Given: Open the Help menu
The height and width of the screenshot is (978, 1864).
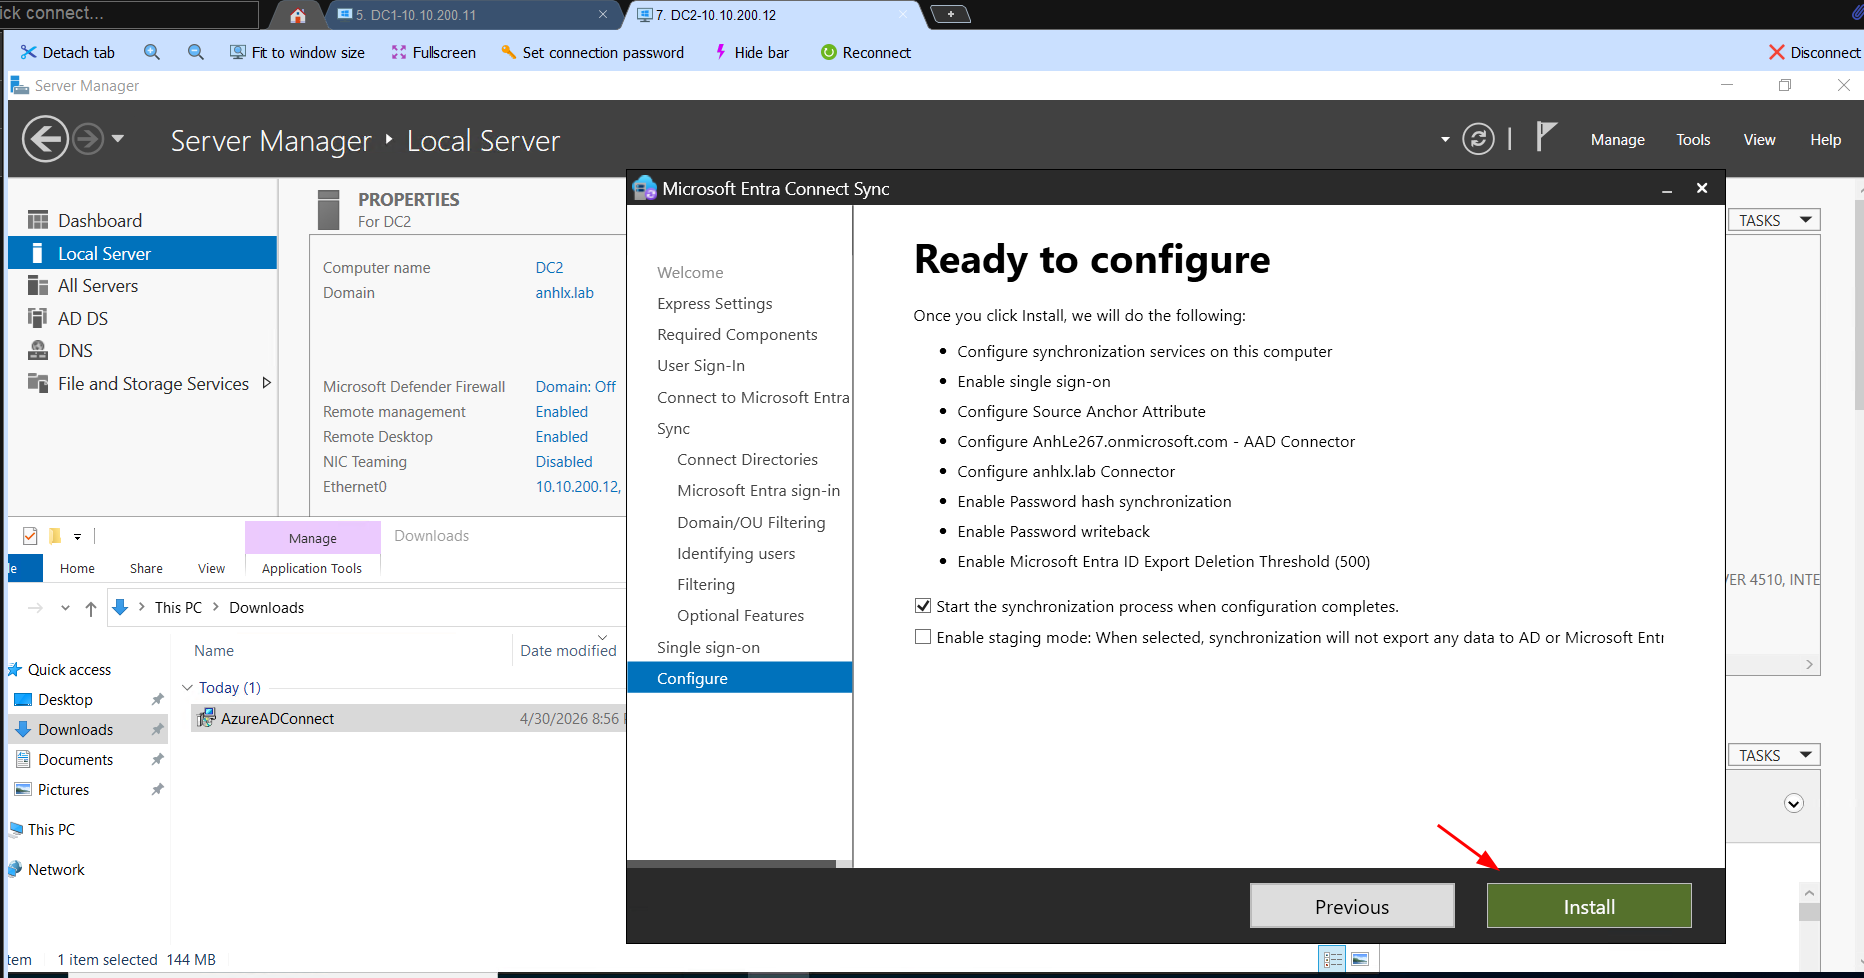Looking at the screenshot, I should (x=1825, y=140).
